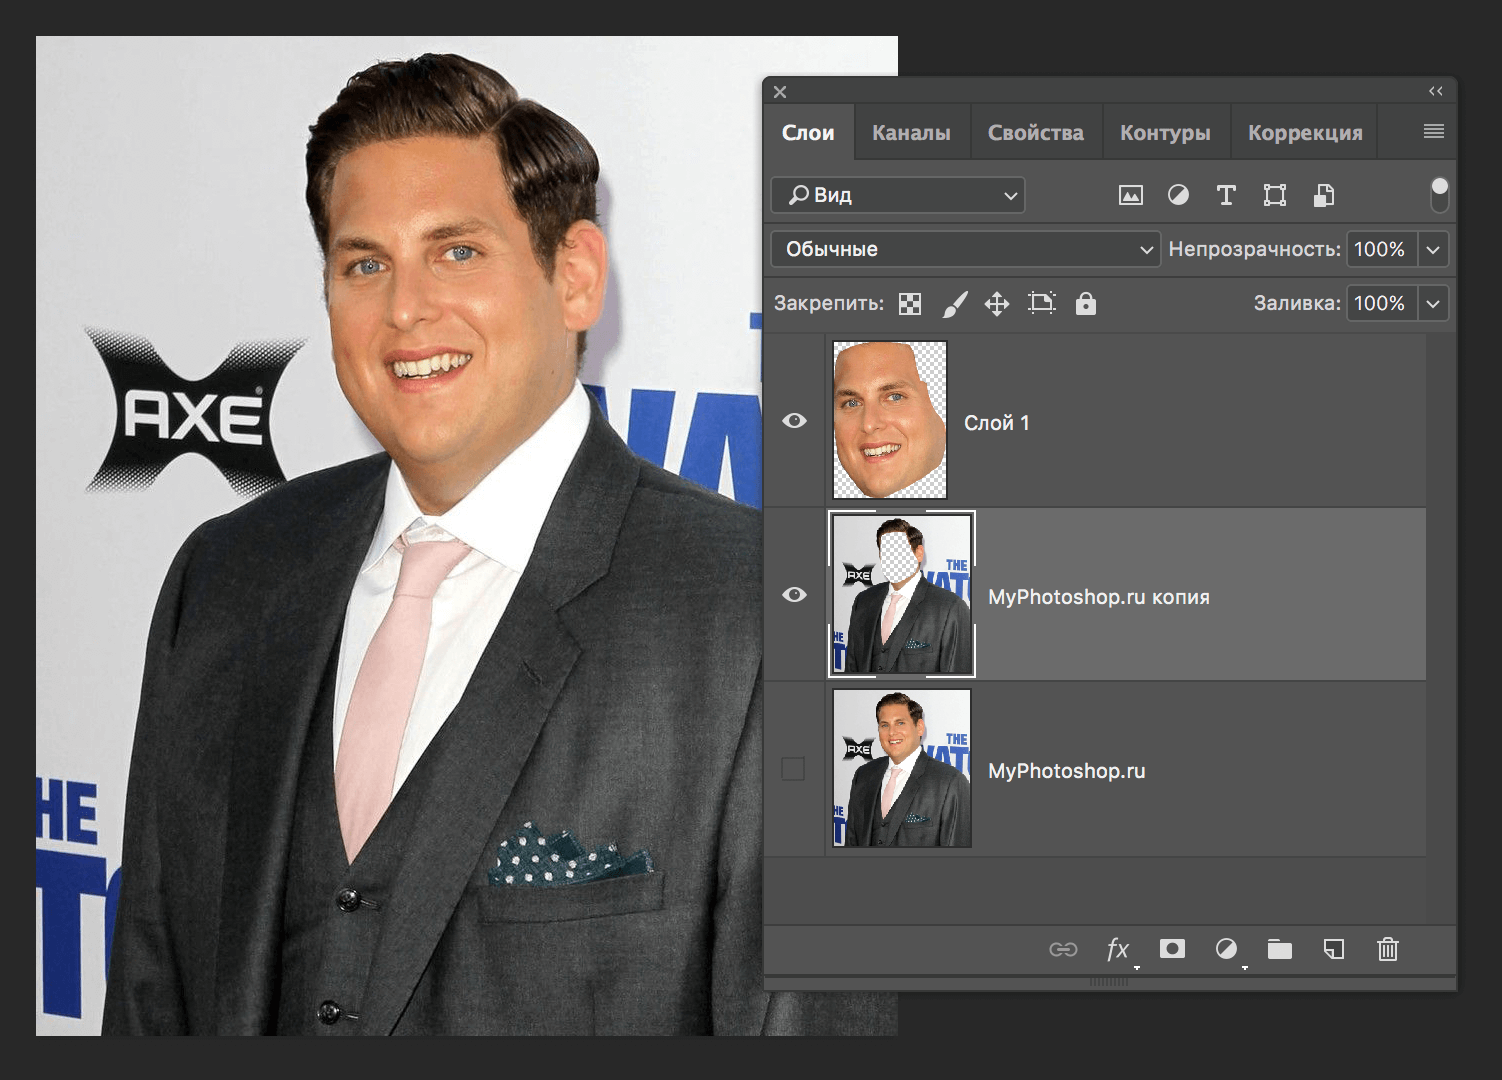The image size is (1502, 1080).
Task: Open the Обычные blend mode dropdown
Action: 965,249
